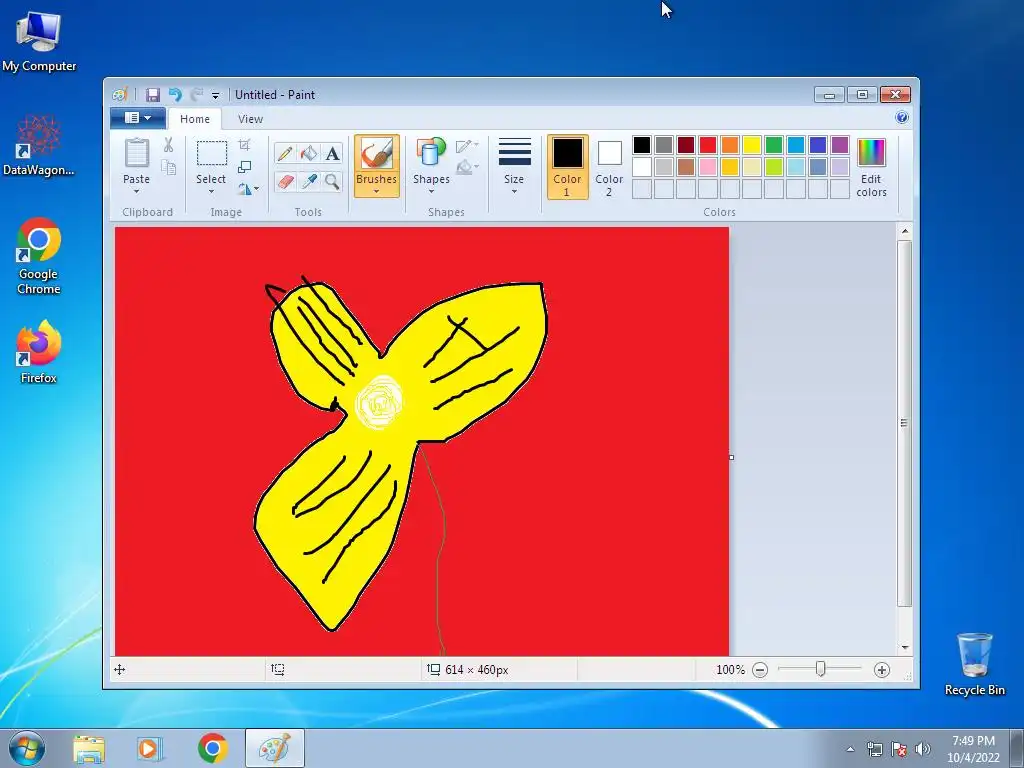Open the Size line thickness dropdown
1024x768 pixels.
[x=514, y=167]
